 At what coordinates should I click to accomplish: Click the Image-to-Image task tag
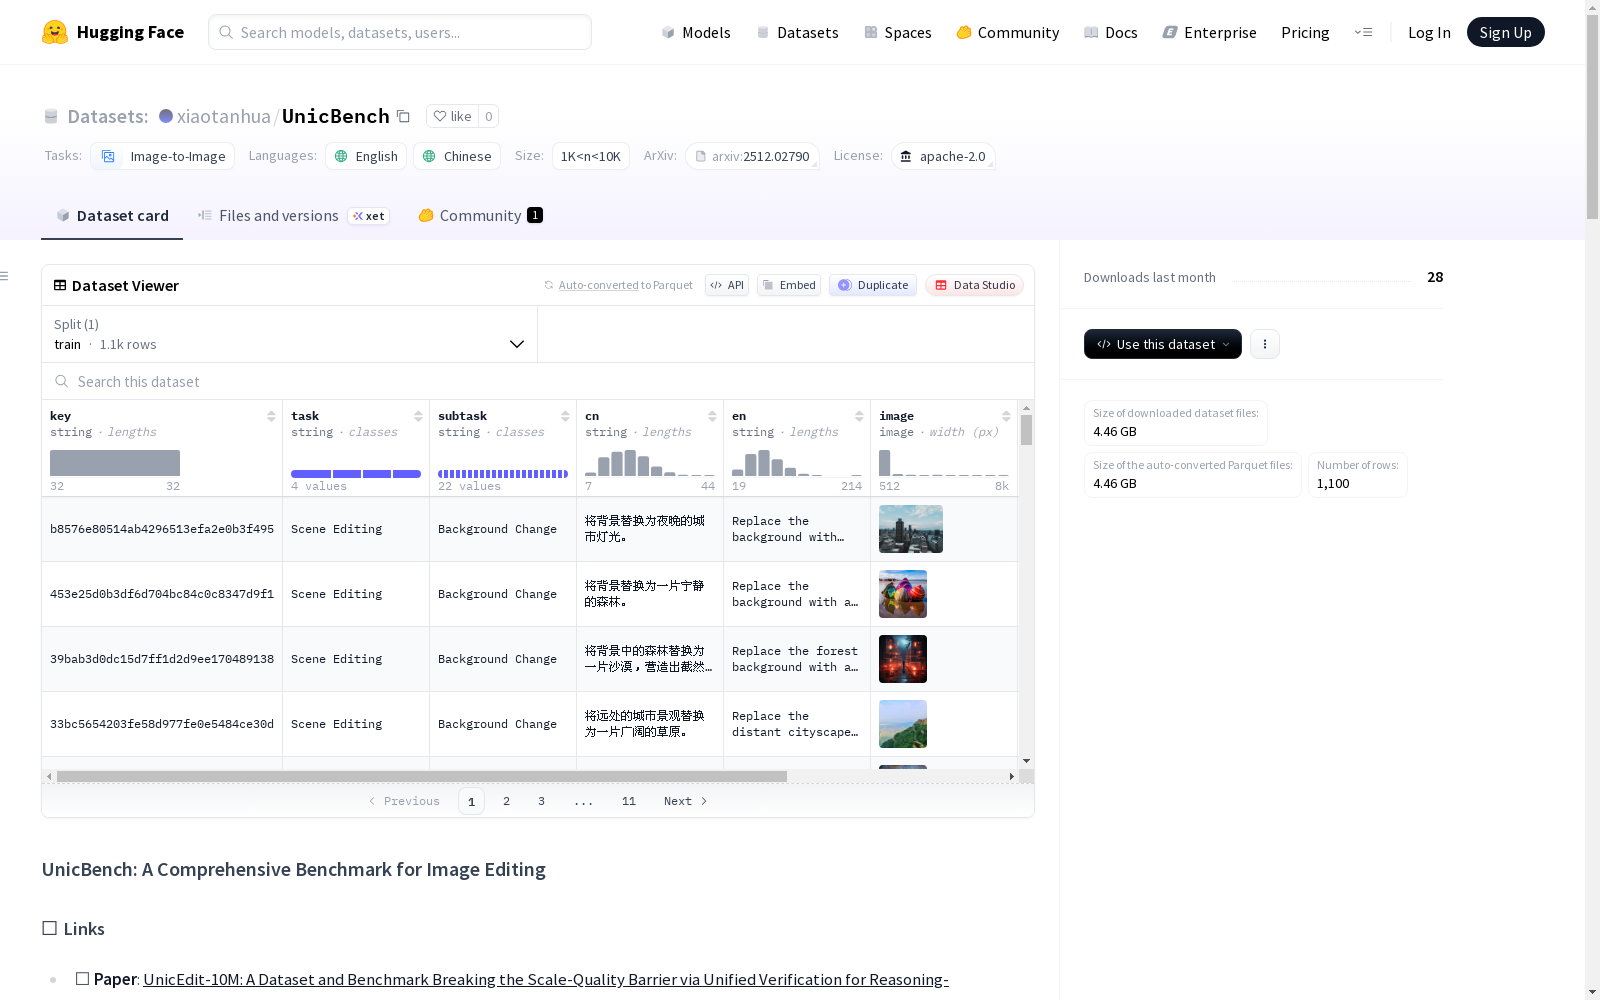coord(163,156)
